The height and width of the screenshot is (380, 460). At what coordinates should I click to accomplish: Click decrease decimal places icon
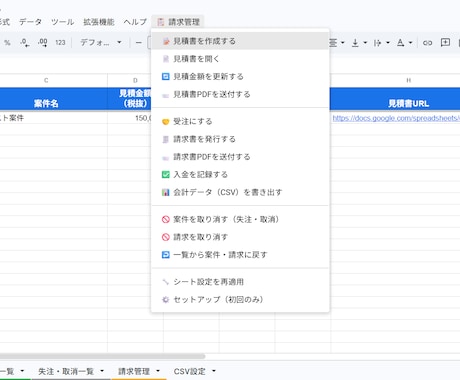[x=25, y=43]
